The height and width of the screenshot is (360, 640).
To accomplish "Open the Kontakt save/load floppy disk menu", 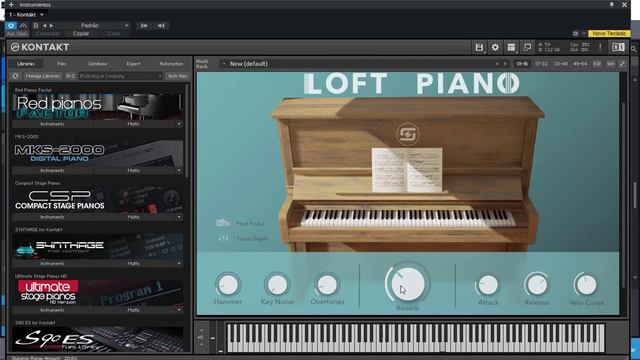I will point(479,47).
